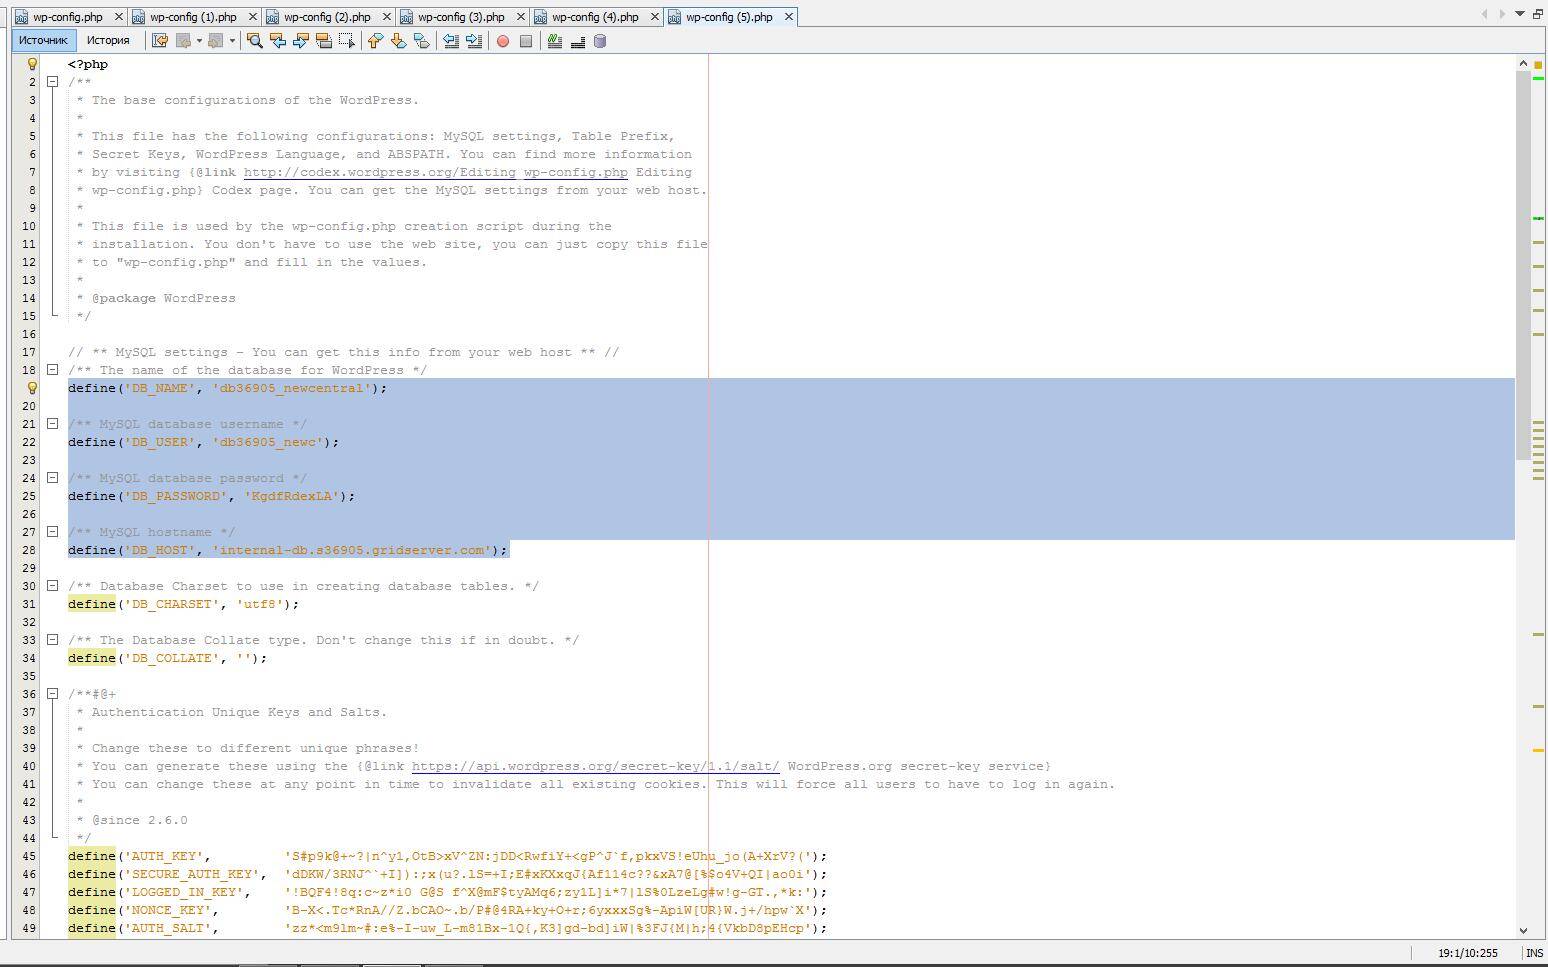Click the Find Selection magnifier icon
Screen dimensions: 1548x967
click(x=255, y=41)
